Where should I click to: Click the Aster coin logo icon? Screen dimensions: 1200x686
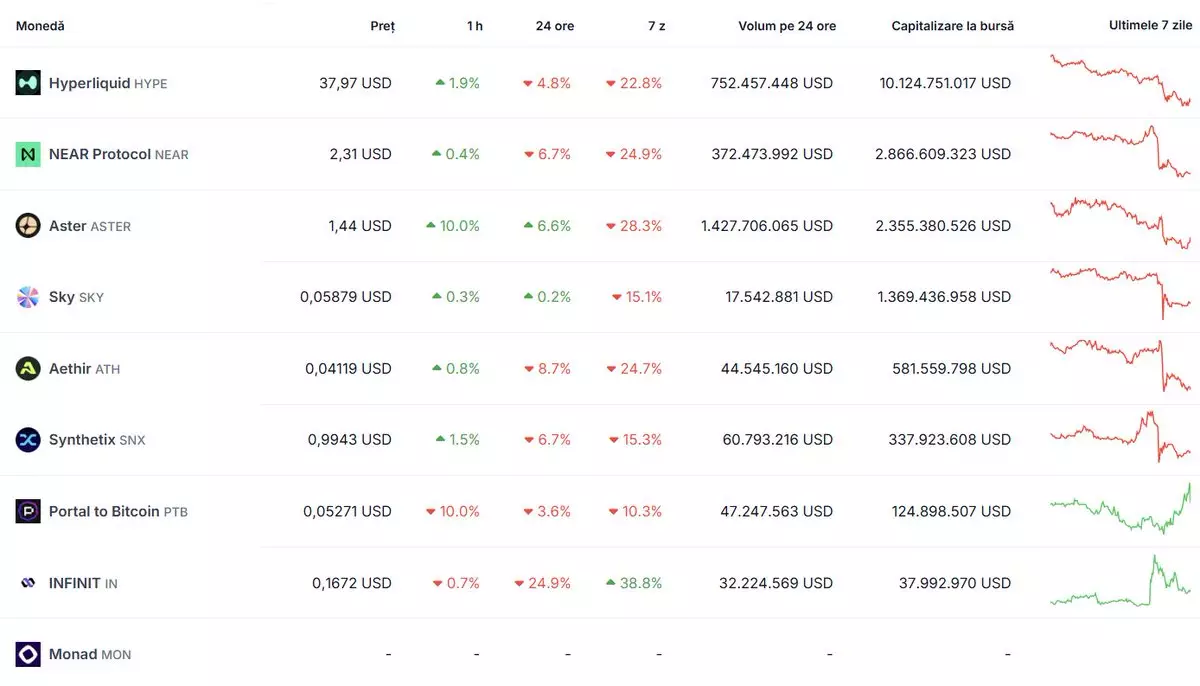28,226
